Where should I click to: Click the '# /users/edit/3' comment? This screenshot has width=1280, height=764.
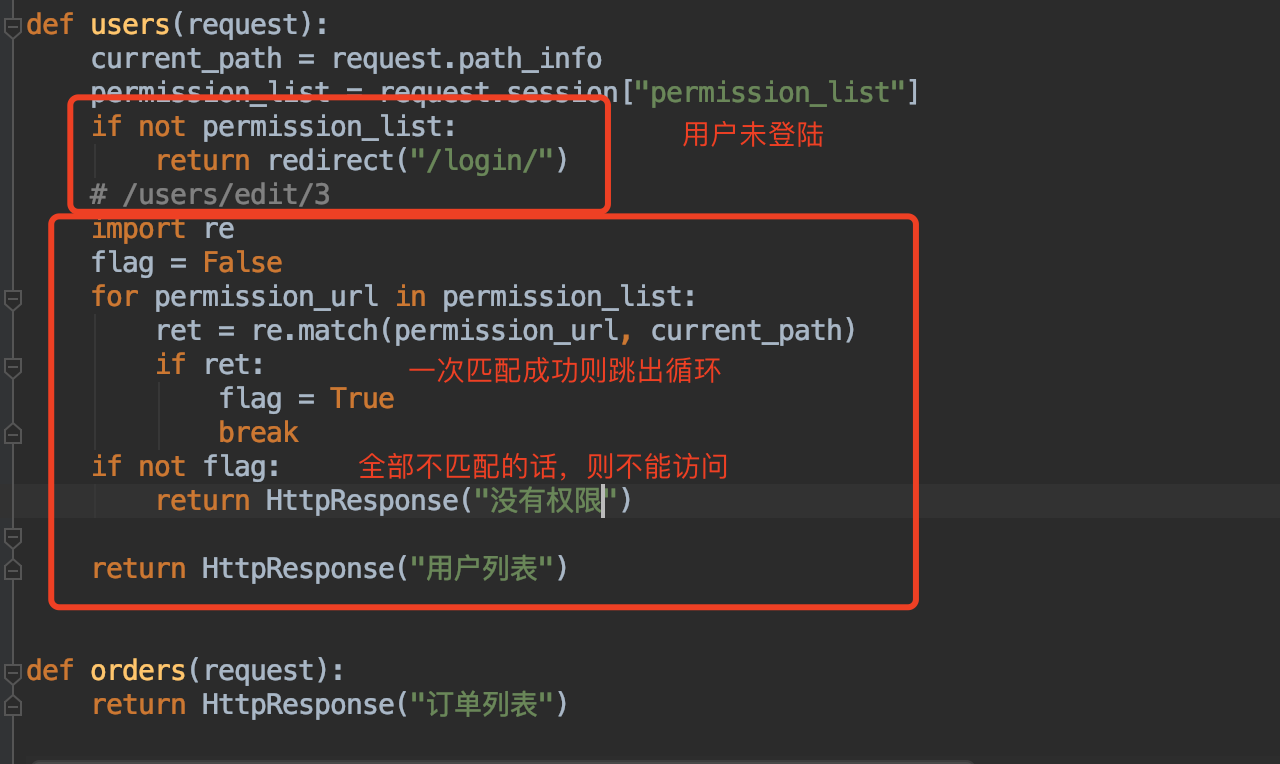coord(210,195)
